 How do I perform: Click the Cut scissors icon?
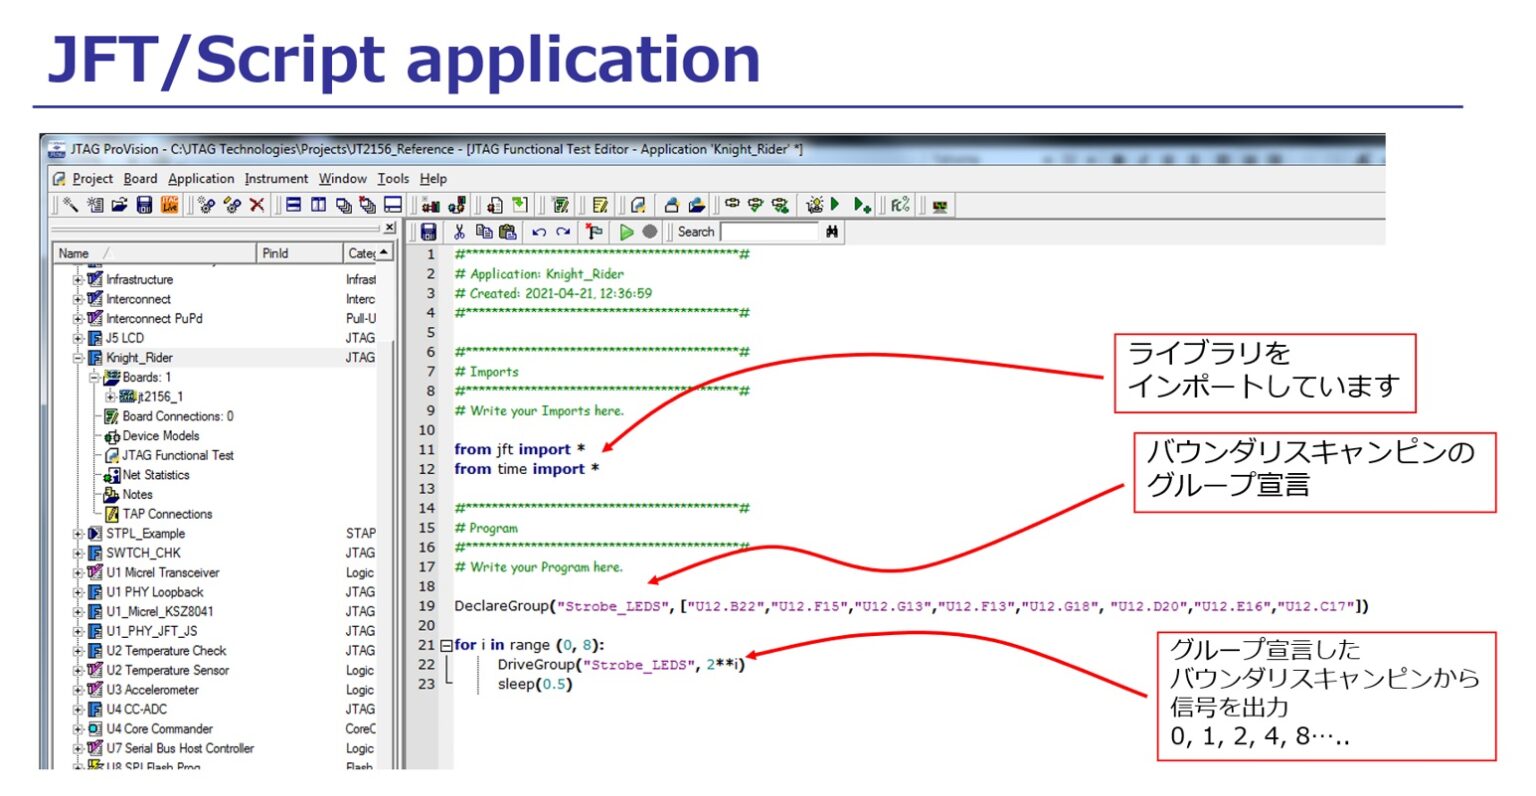459,232
